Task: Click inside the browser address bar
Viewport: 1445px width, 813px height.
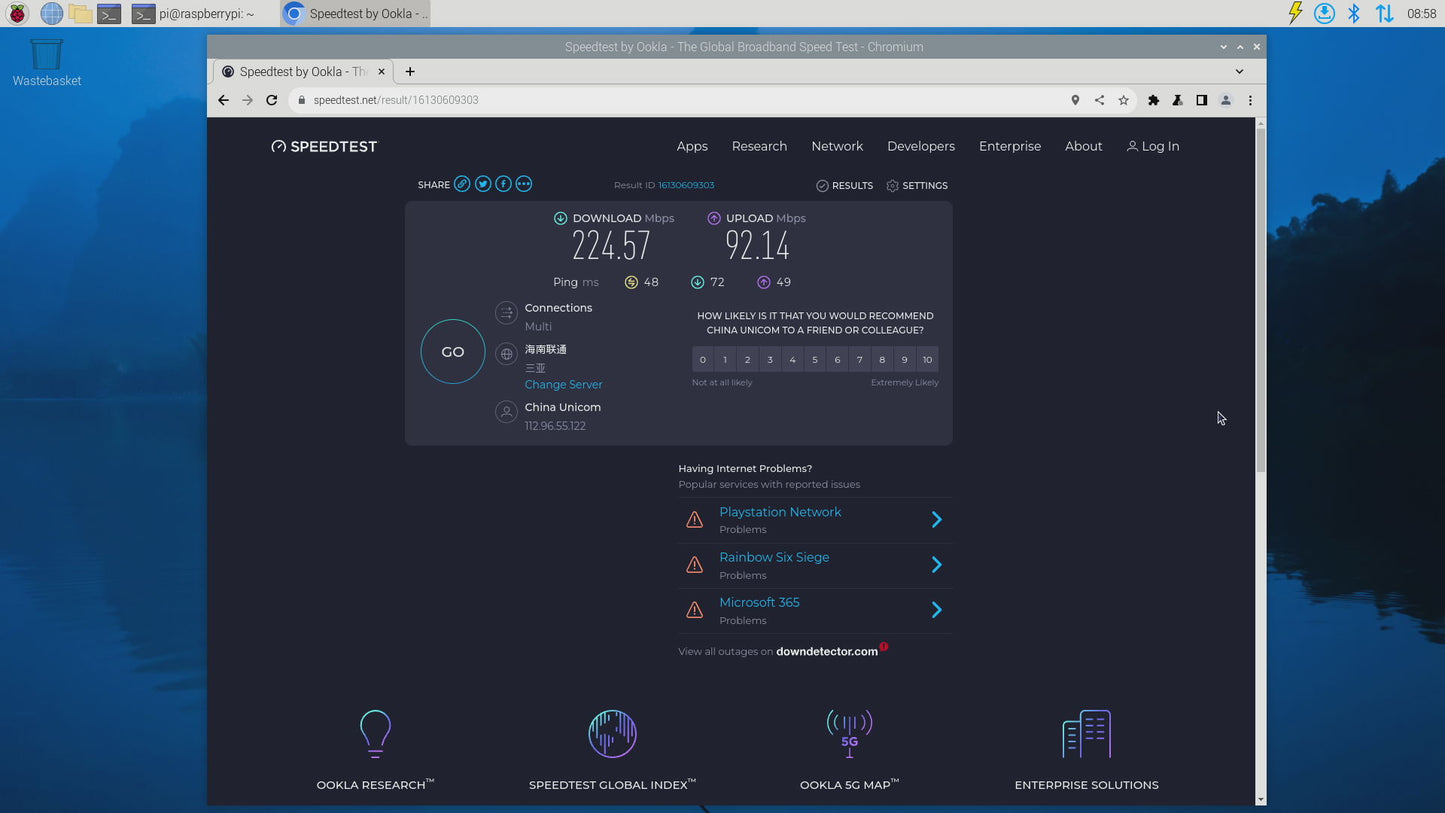Action: 500,100
